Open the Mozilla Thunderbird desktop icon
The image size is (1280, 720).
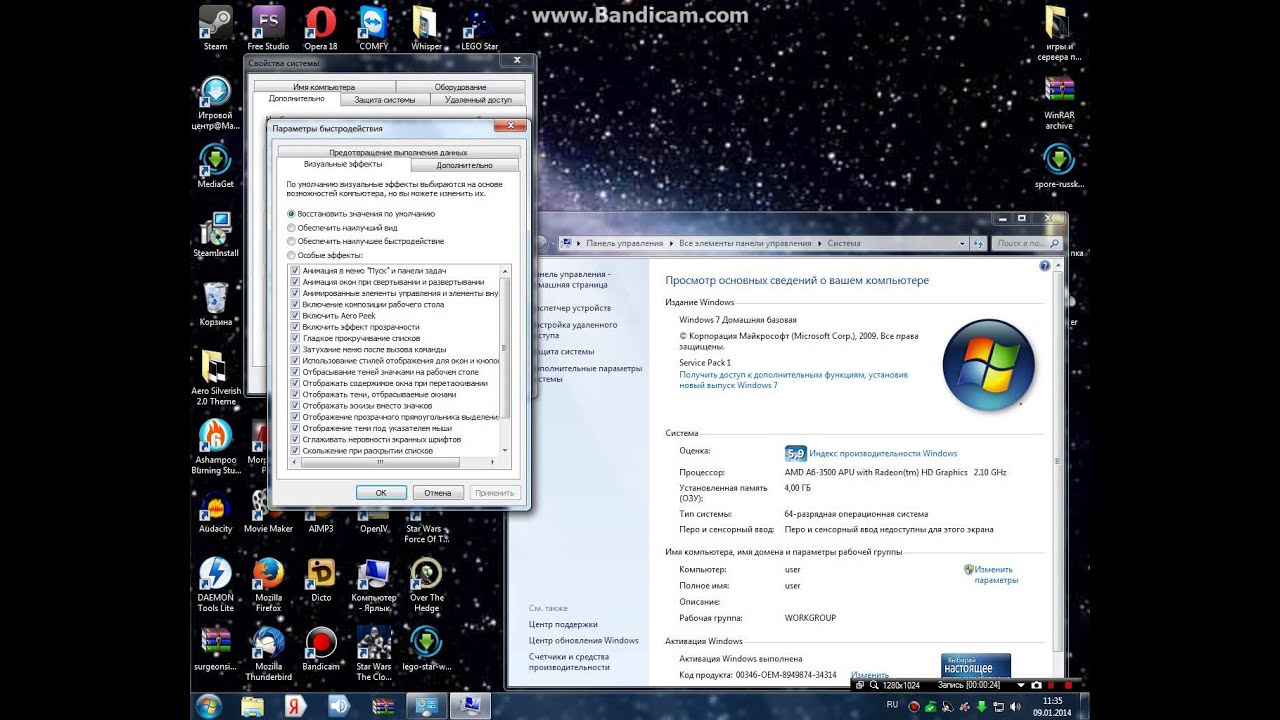click(x=268, y=651)
